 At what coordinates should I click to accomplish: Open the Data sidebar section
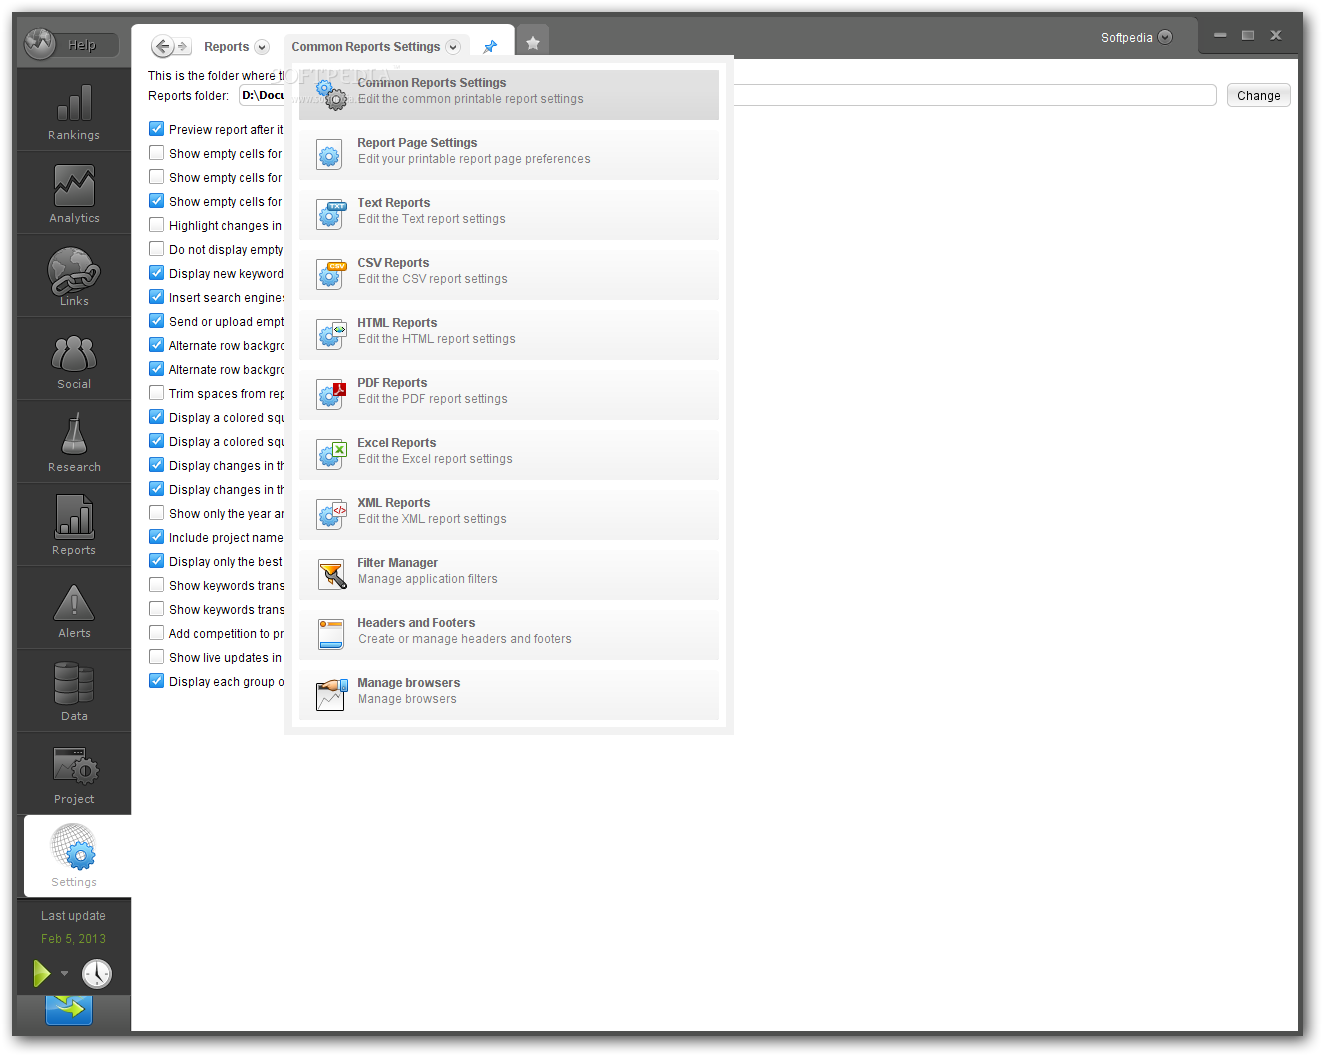coord(74,691)
